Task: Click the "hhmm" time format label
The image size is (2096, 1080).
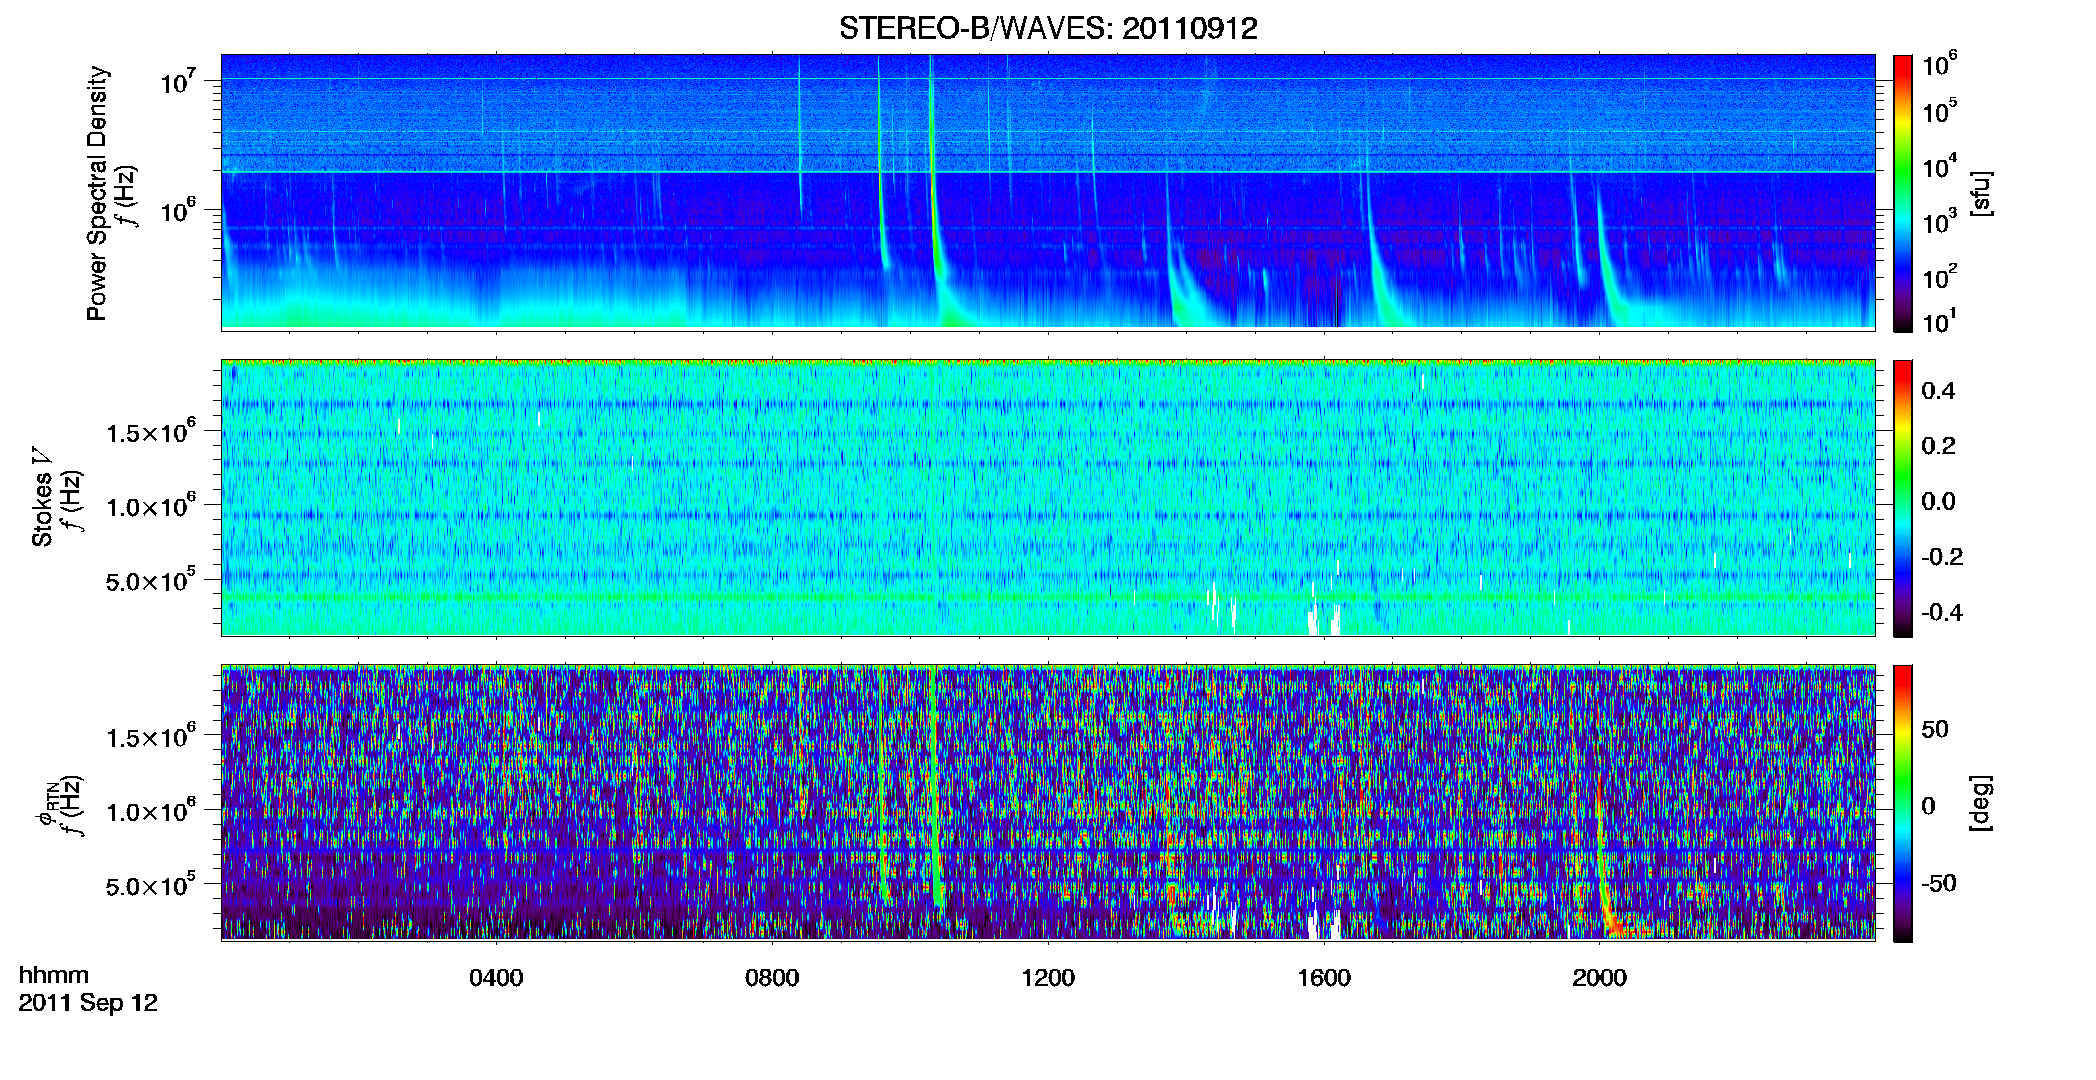Action: point(54,975)
